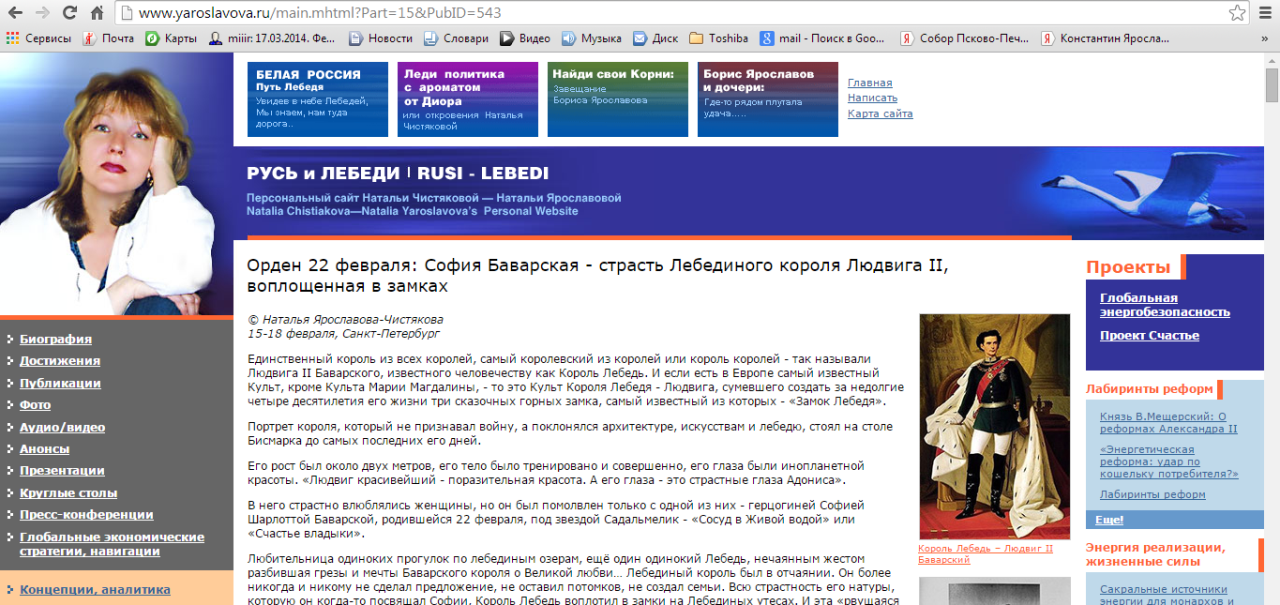This screenshot has width=1280, height=605.
Task: Open Презентации in the left menu
Action: (x=62, y=471)
